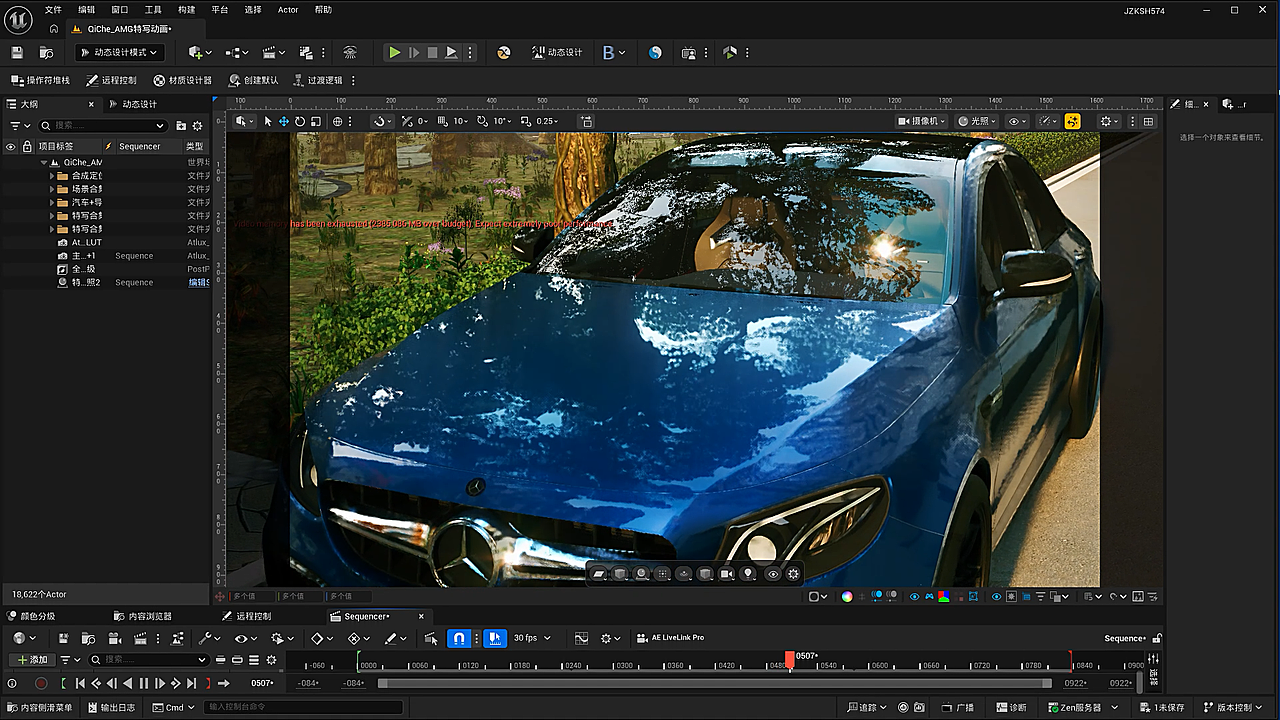
Task: Click the 创建默认 button
Action: pos(254,80)
